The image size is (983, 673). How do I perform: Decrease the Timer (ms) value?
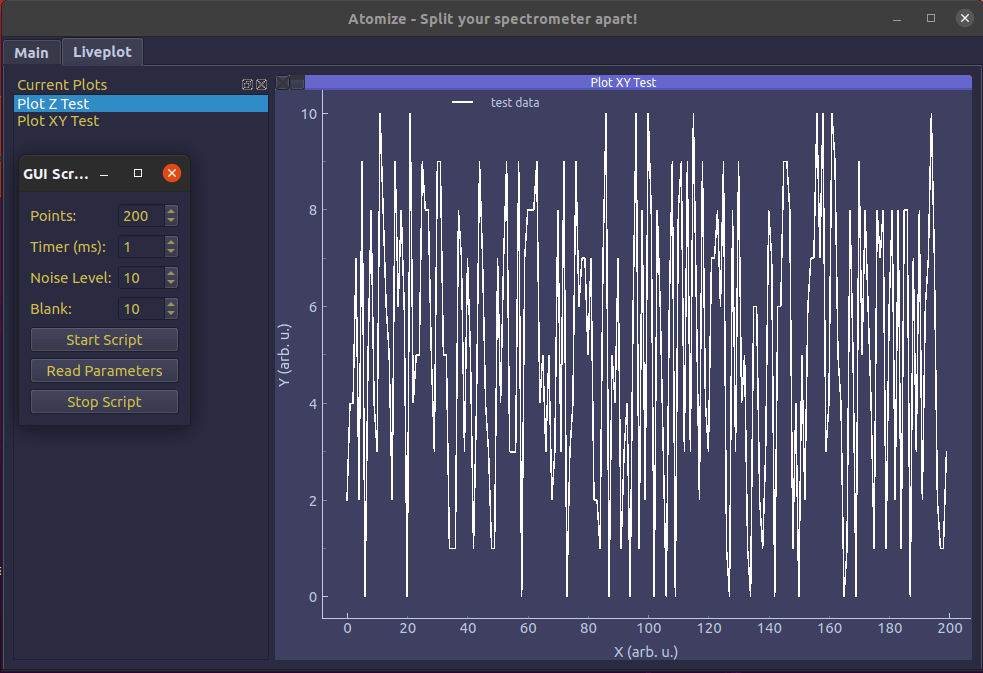click(171, 251)
